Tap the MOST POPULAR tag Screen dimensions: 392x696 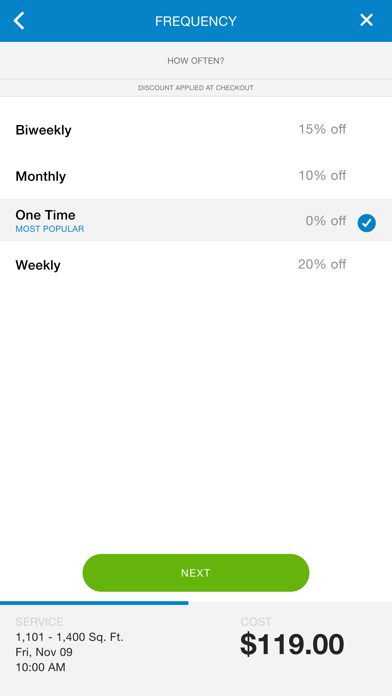[50, 229]
